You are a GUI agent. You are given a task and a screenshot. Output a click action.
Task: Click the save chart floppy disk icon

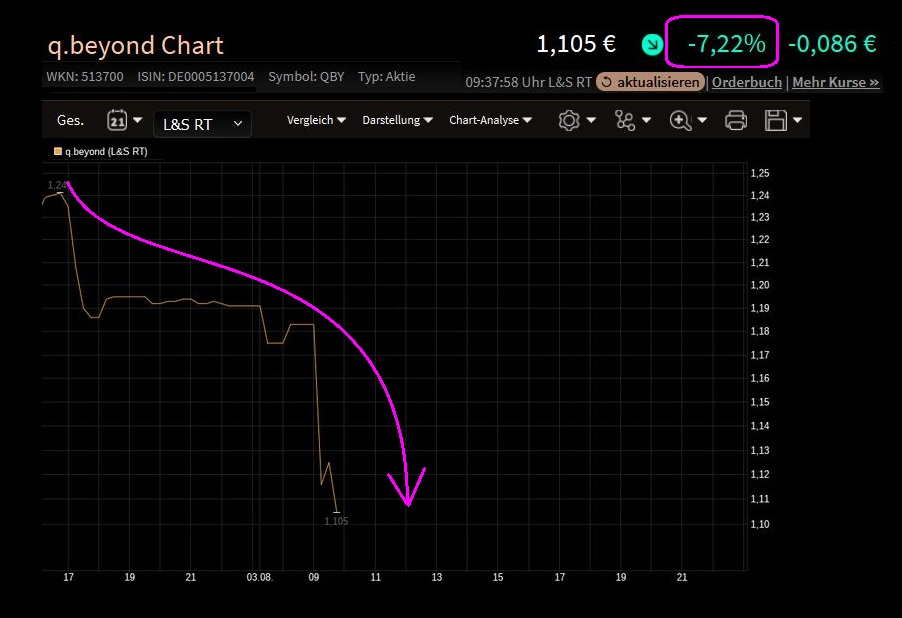(775, 120)
